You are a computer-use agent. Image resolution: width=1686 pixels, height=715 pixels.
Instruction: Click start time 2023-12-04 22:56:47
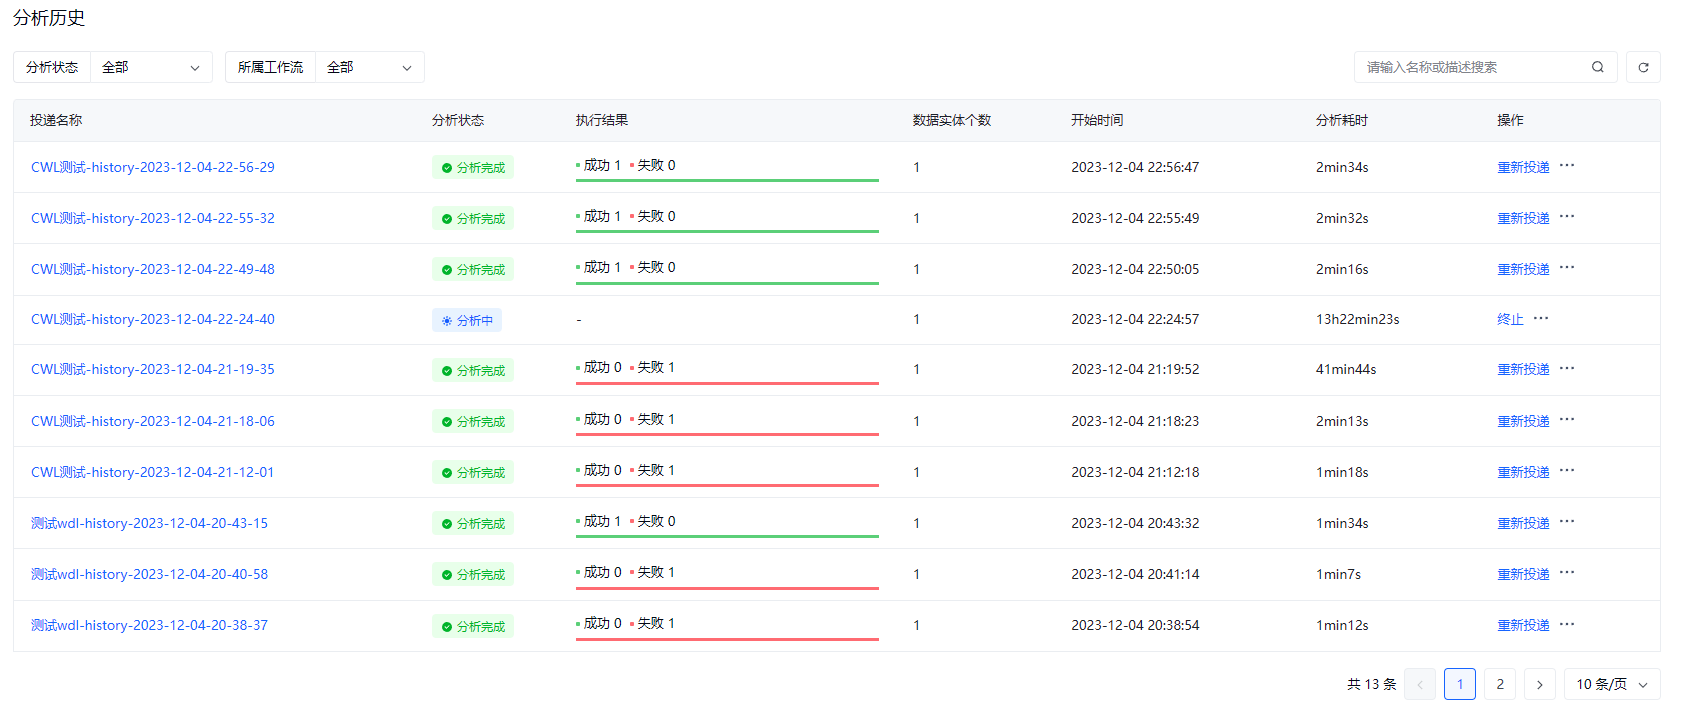pyautogui.click(x=1135, y=167)
